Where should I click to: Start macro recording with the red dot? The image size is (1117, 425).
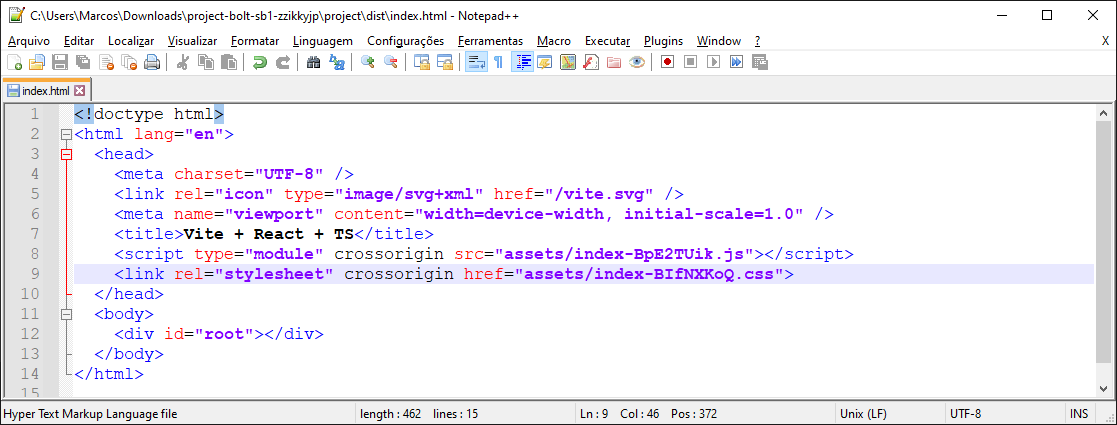(x=667, y=63)
